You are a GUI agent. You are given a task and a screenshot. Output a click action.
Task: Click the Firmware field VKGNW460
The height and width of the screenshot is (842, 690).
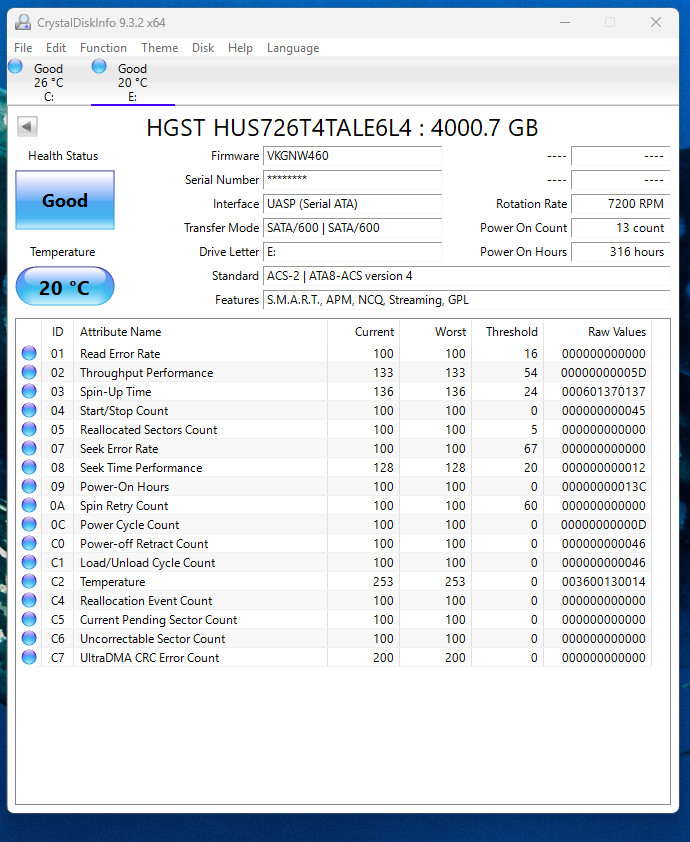coord(352,156)
